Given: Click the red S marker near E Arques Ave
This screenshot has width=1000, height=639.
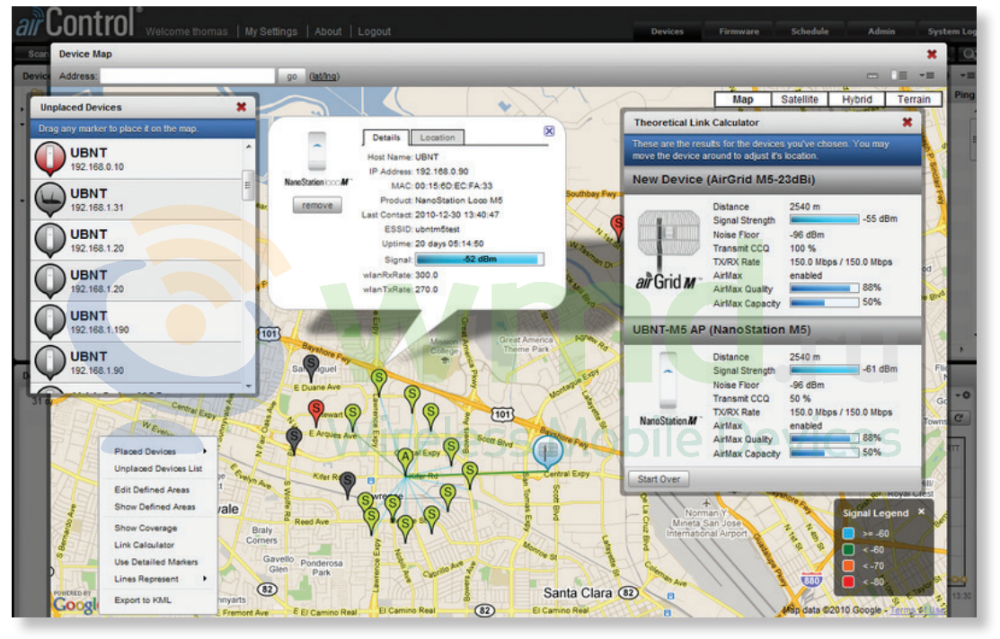Looking at the screenshot, I should point(316,412).
